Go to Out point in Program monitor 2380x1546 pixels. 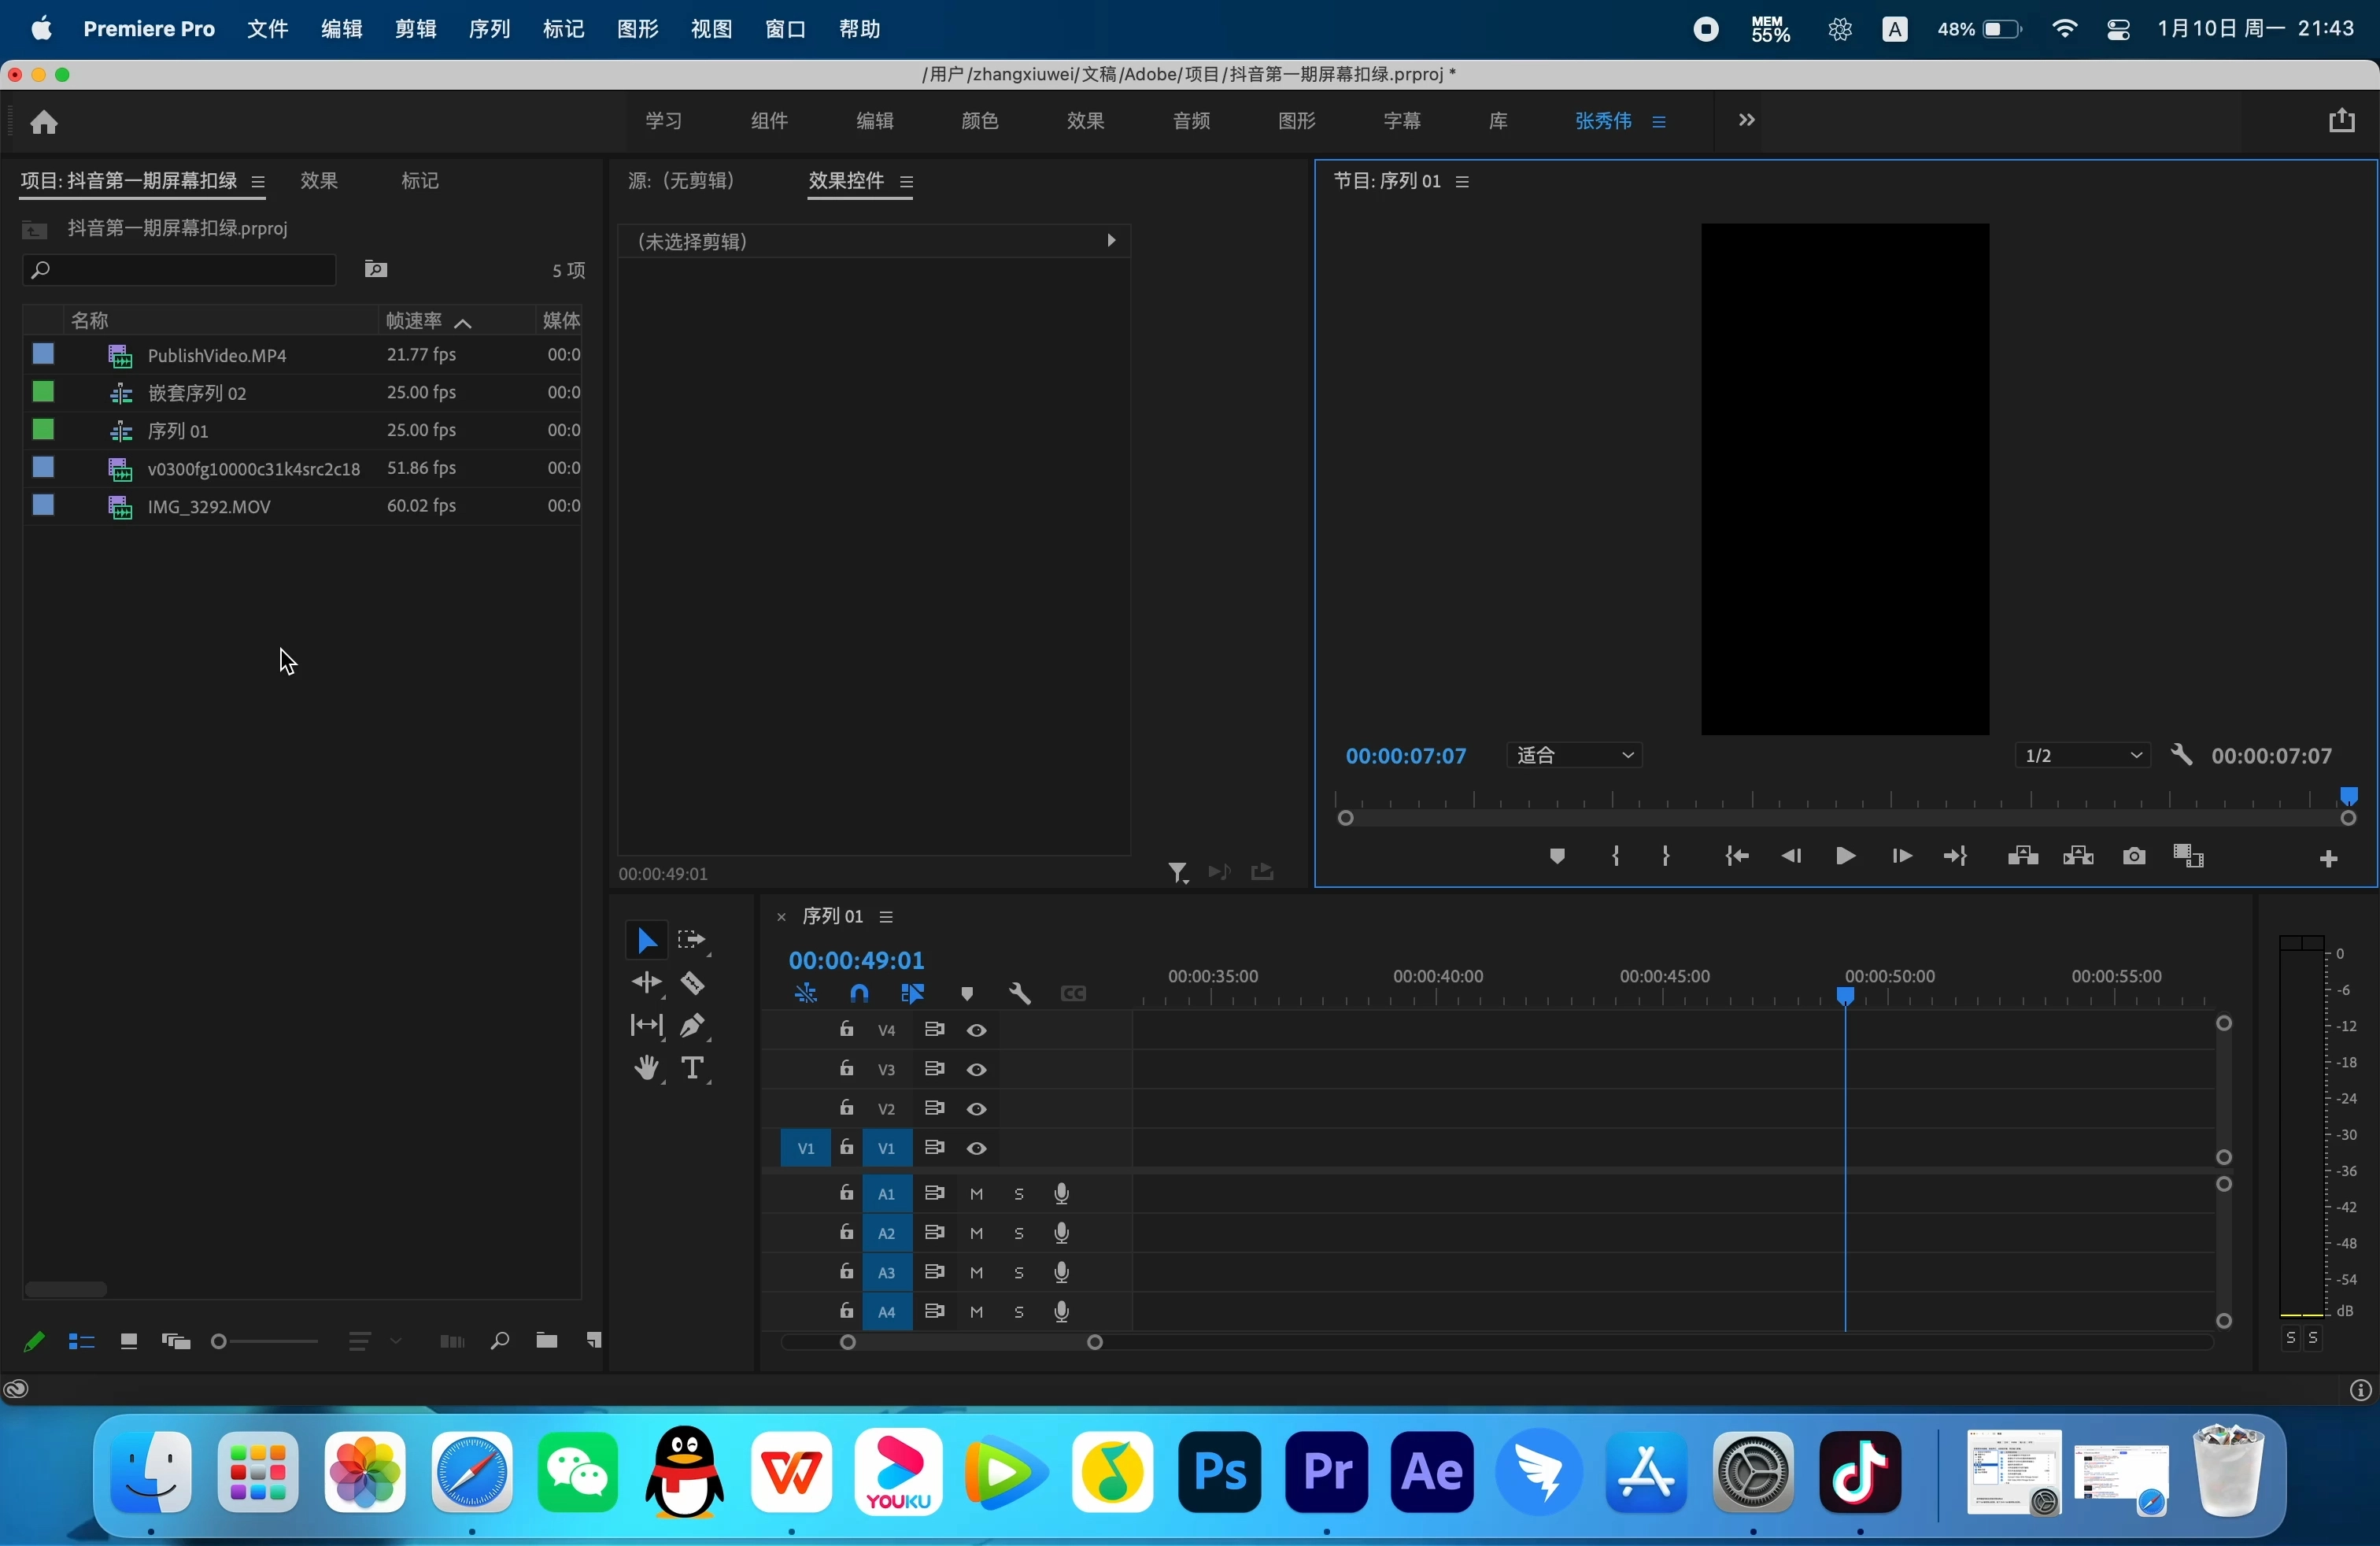pos(1956,857)
